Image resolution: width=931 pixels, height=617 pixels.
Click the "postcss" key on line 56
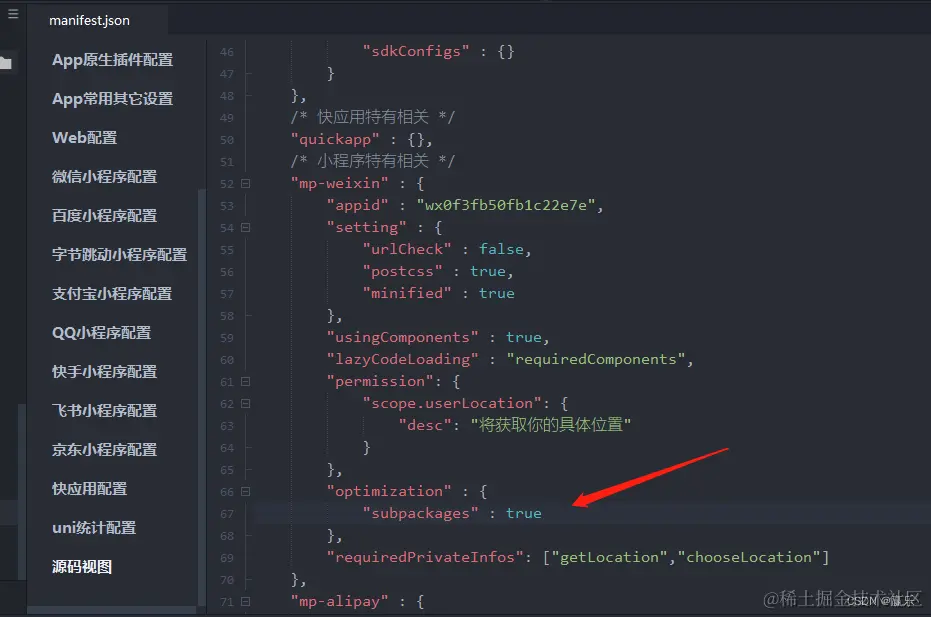coord(403,271)
